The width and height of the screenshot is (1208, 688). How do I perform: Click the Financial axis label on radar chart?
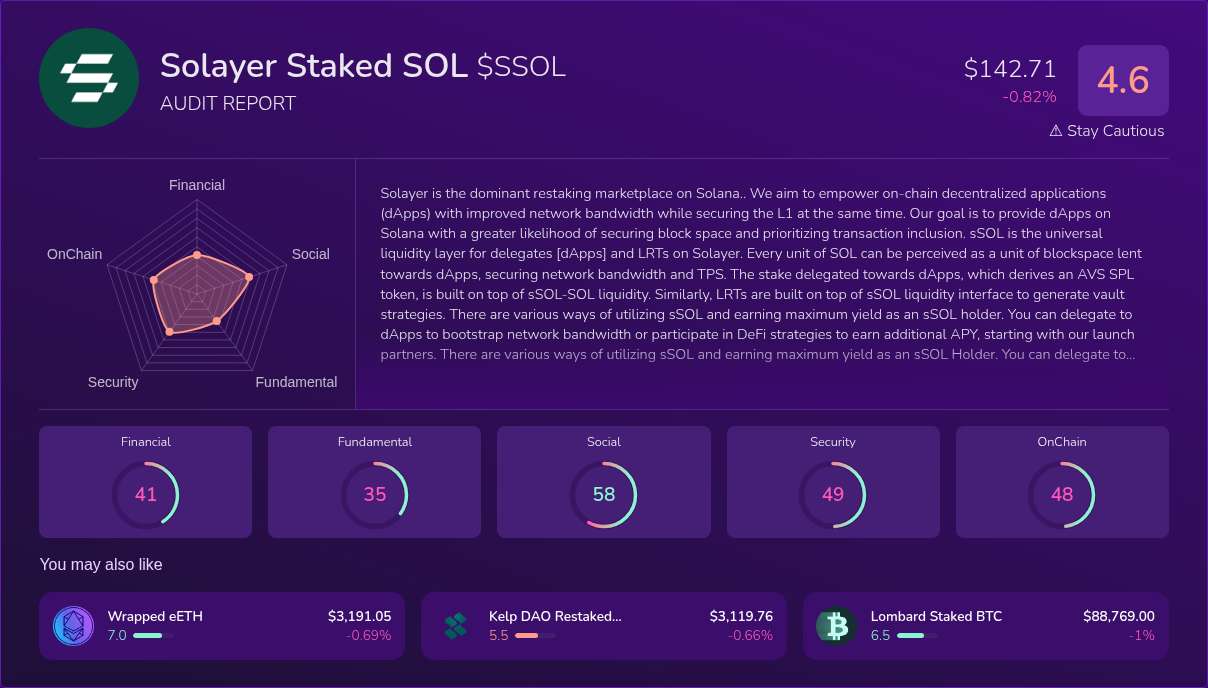[196, 185]
